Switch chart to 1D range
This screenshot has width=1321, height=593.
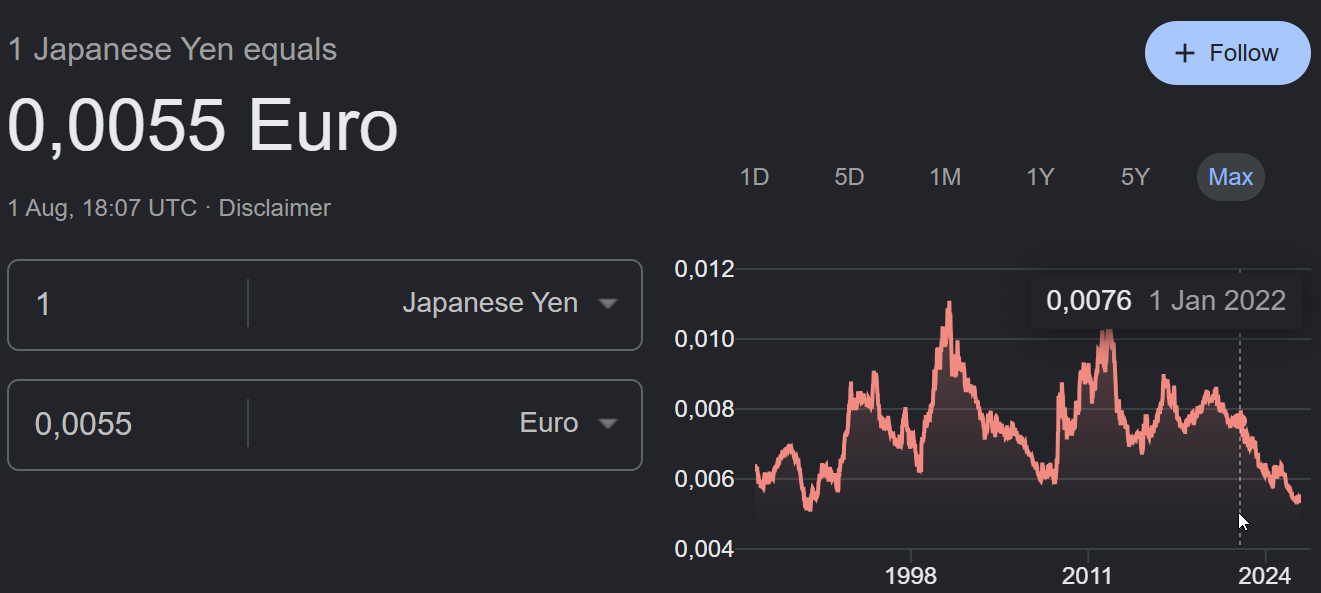(754, 177)
